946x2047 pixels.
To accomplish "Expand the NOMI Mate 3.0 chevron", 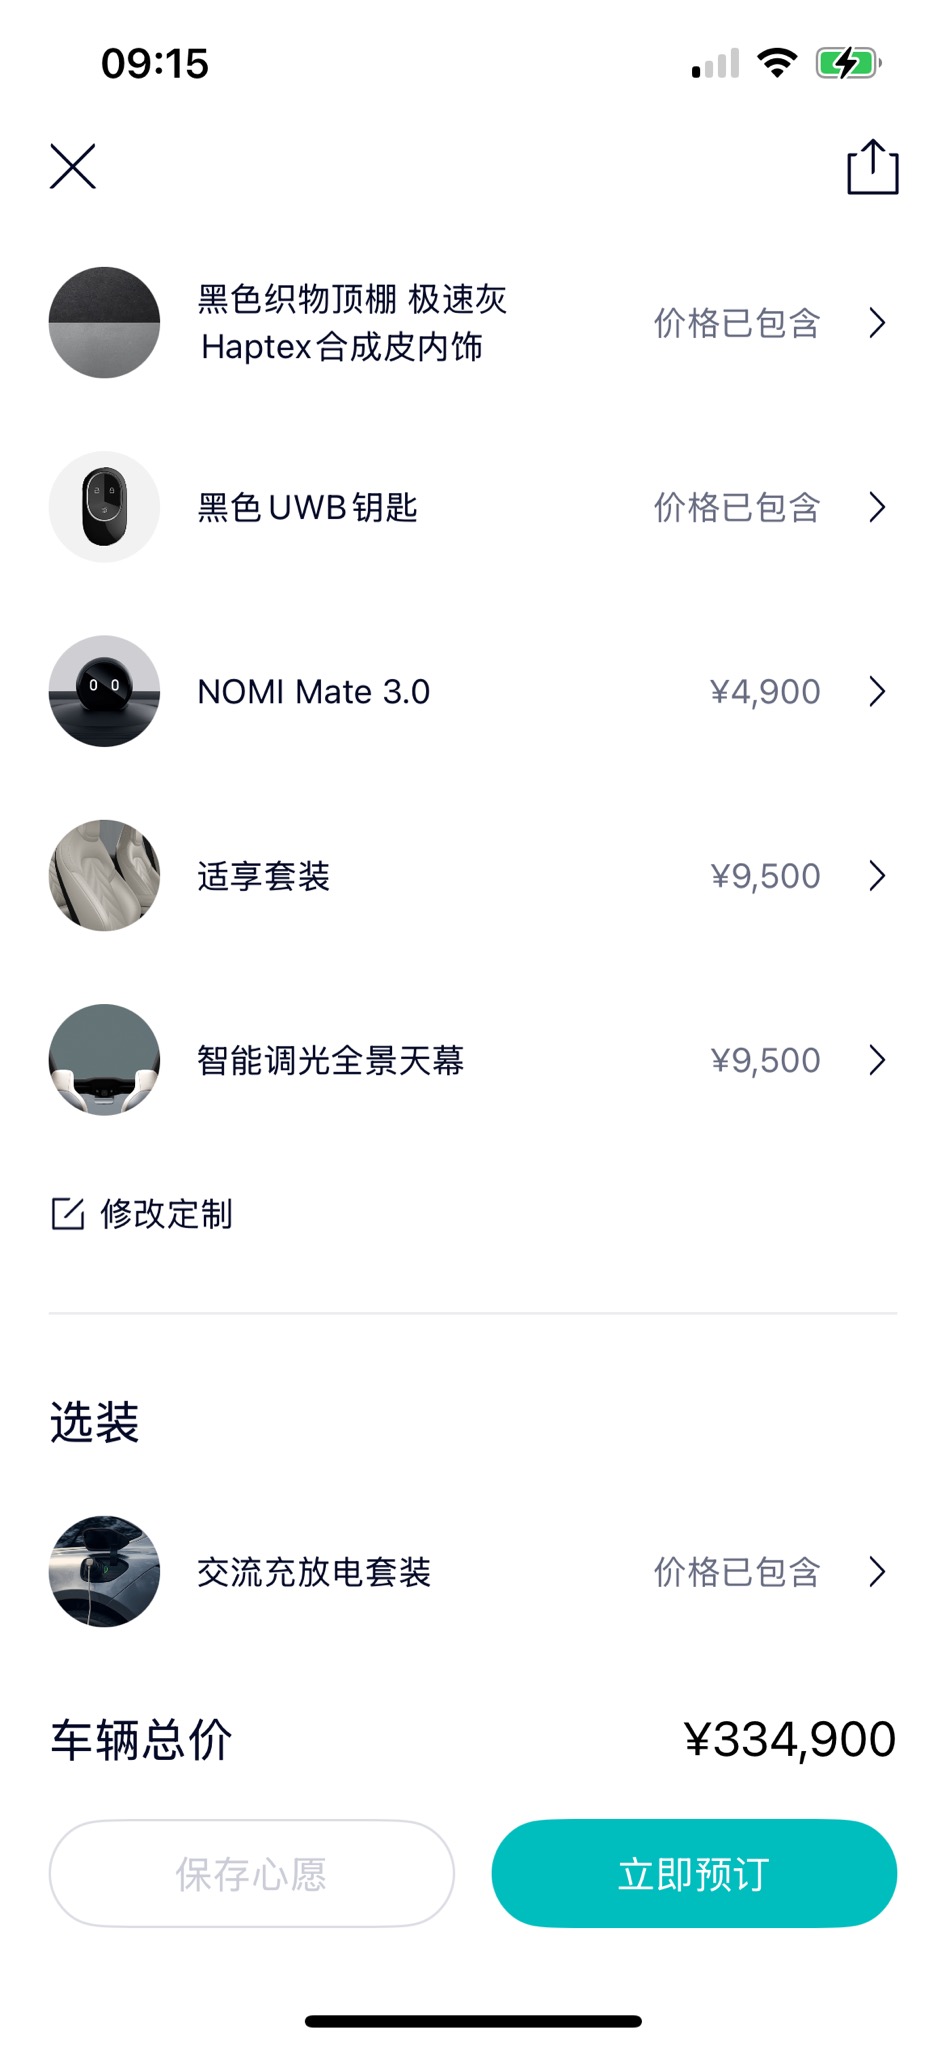I will coord(877,691).
